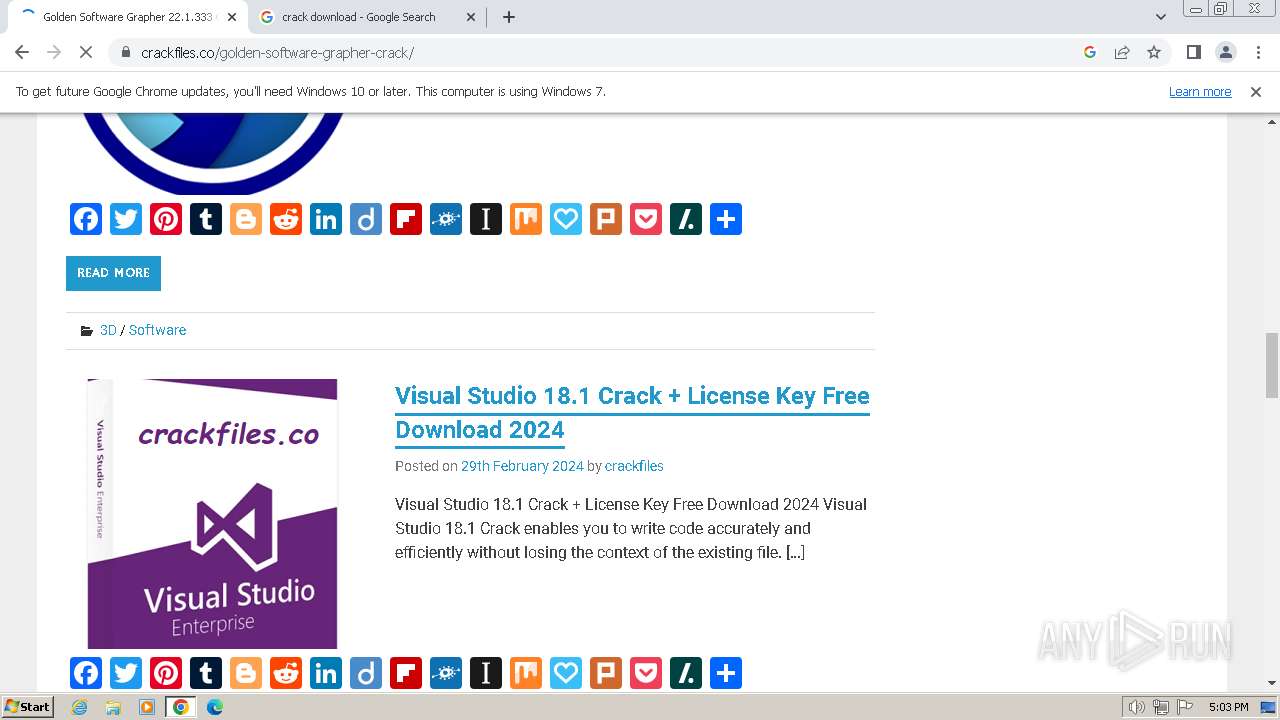
Task: Open the tab search dropdown arrow
Action: (x=1160, y=17)
